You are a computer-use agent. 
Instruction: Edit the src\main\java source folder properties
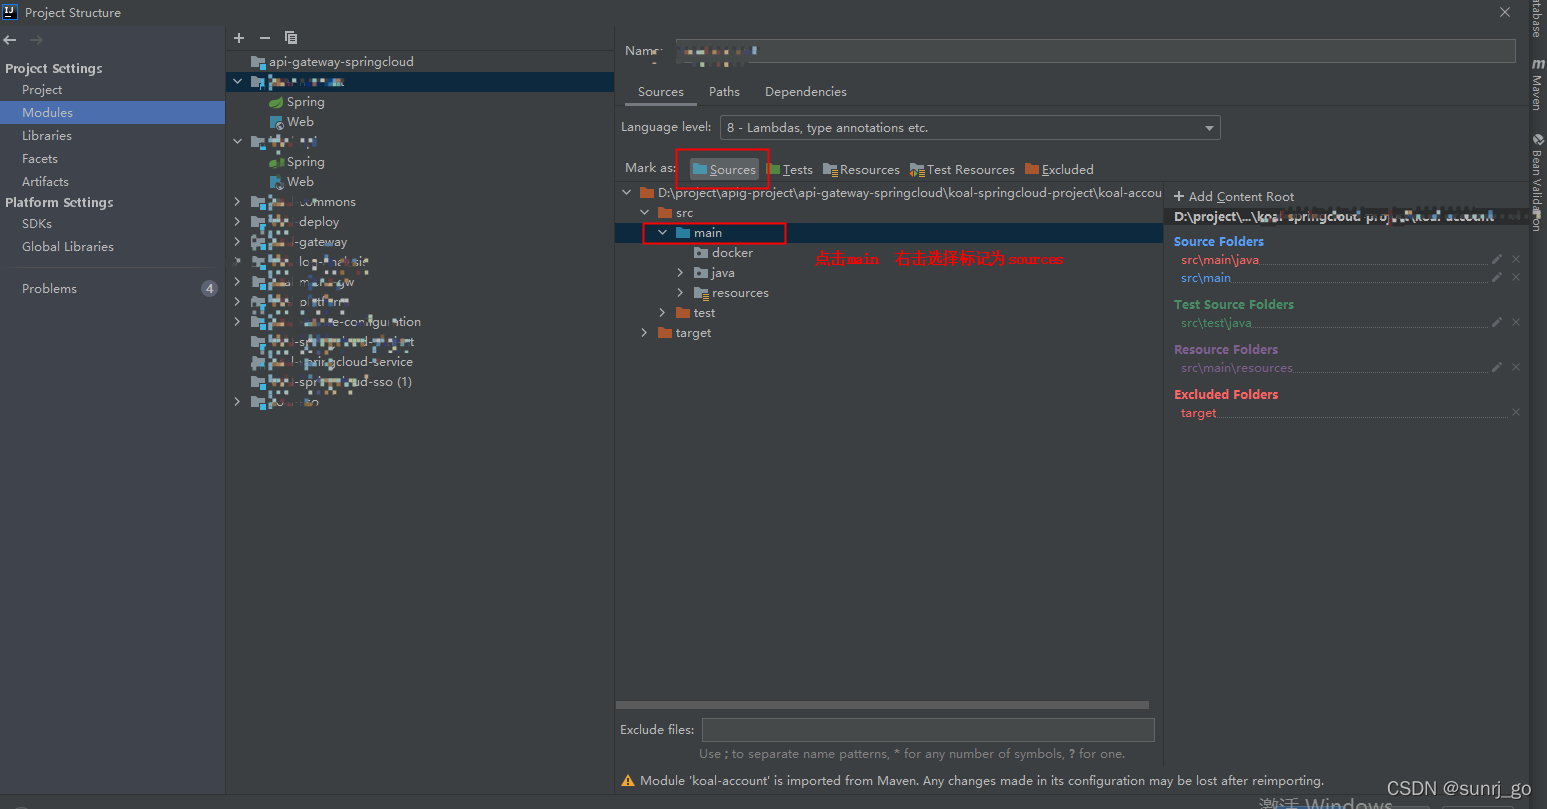[x=1497, y=259]
